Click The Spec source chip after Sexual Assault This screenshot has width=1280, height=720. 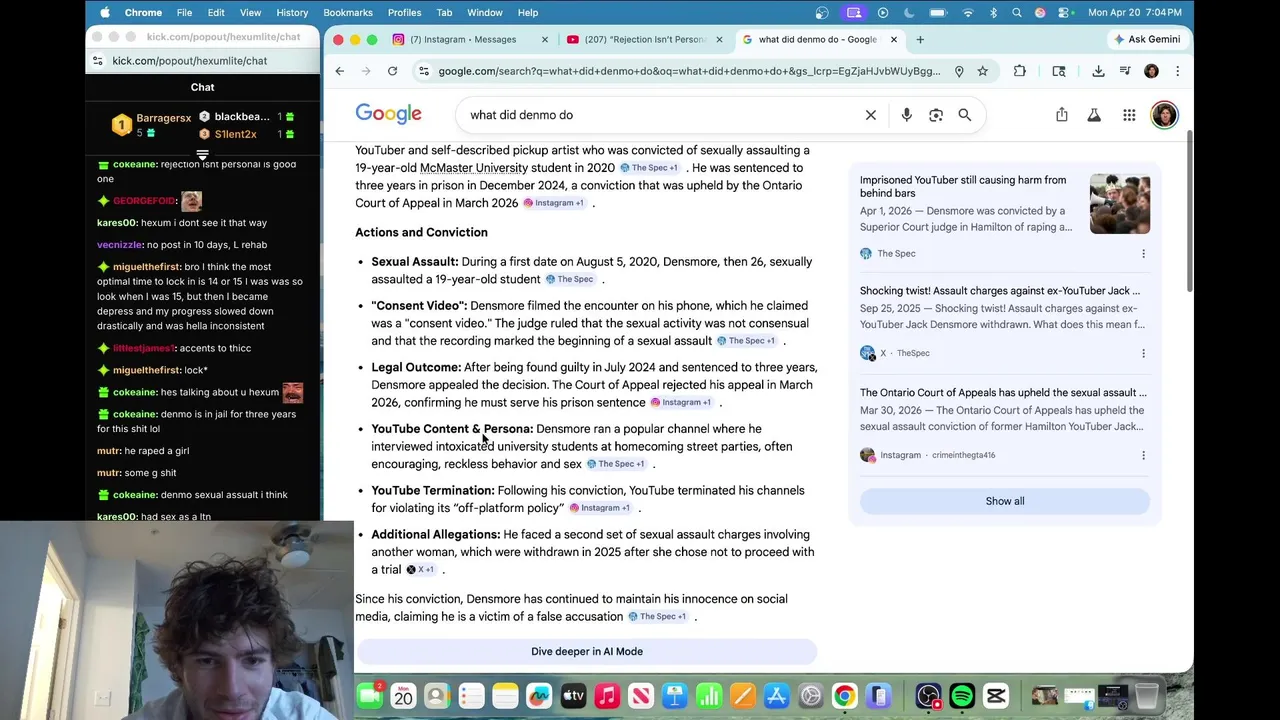pos(570,280)
